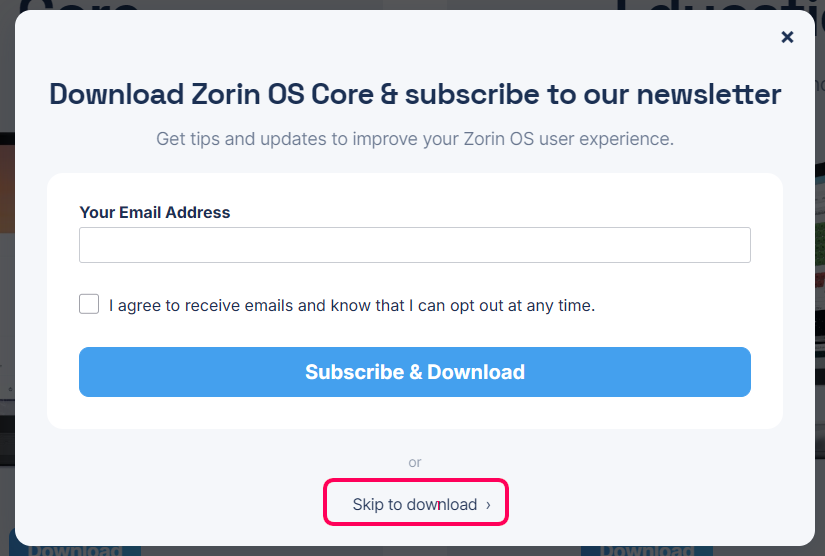Click the orange background image on left edge
The width and height of the screenshot is (825, 556).
[x=7, y=189]
